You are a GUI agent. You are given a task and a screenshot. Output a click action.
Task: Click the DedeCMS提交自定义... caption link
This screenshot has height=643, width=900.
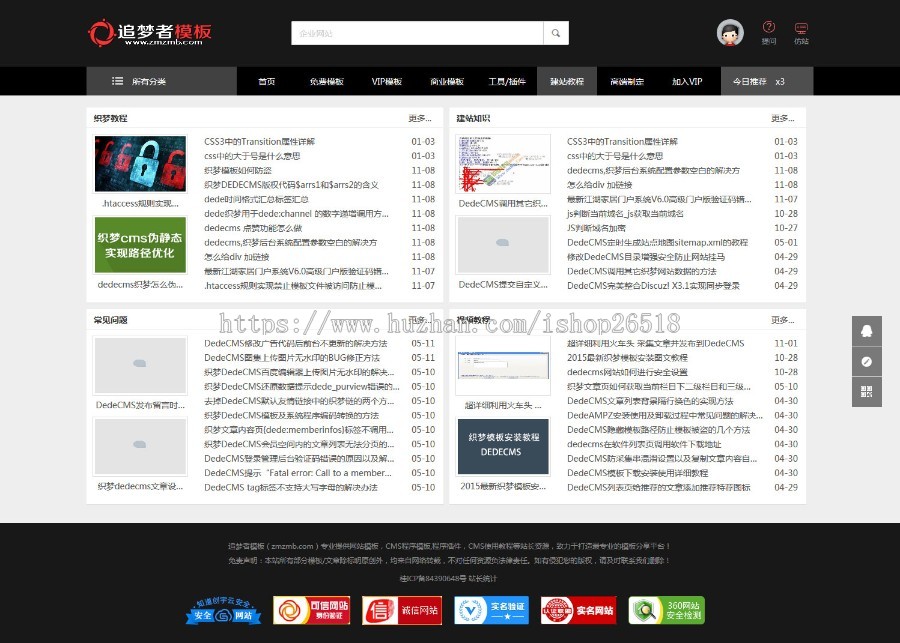tap(503, 284)
